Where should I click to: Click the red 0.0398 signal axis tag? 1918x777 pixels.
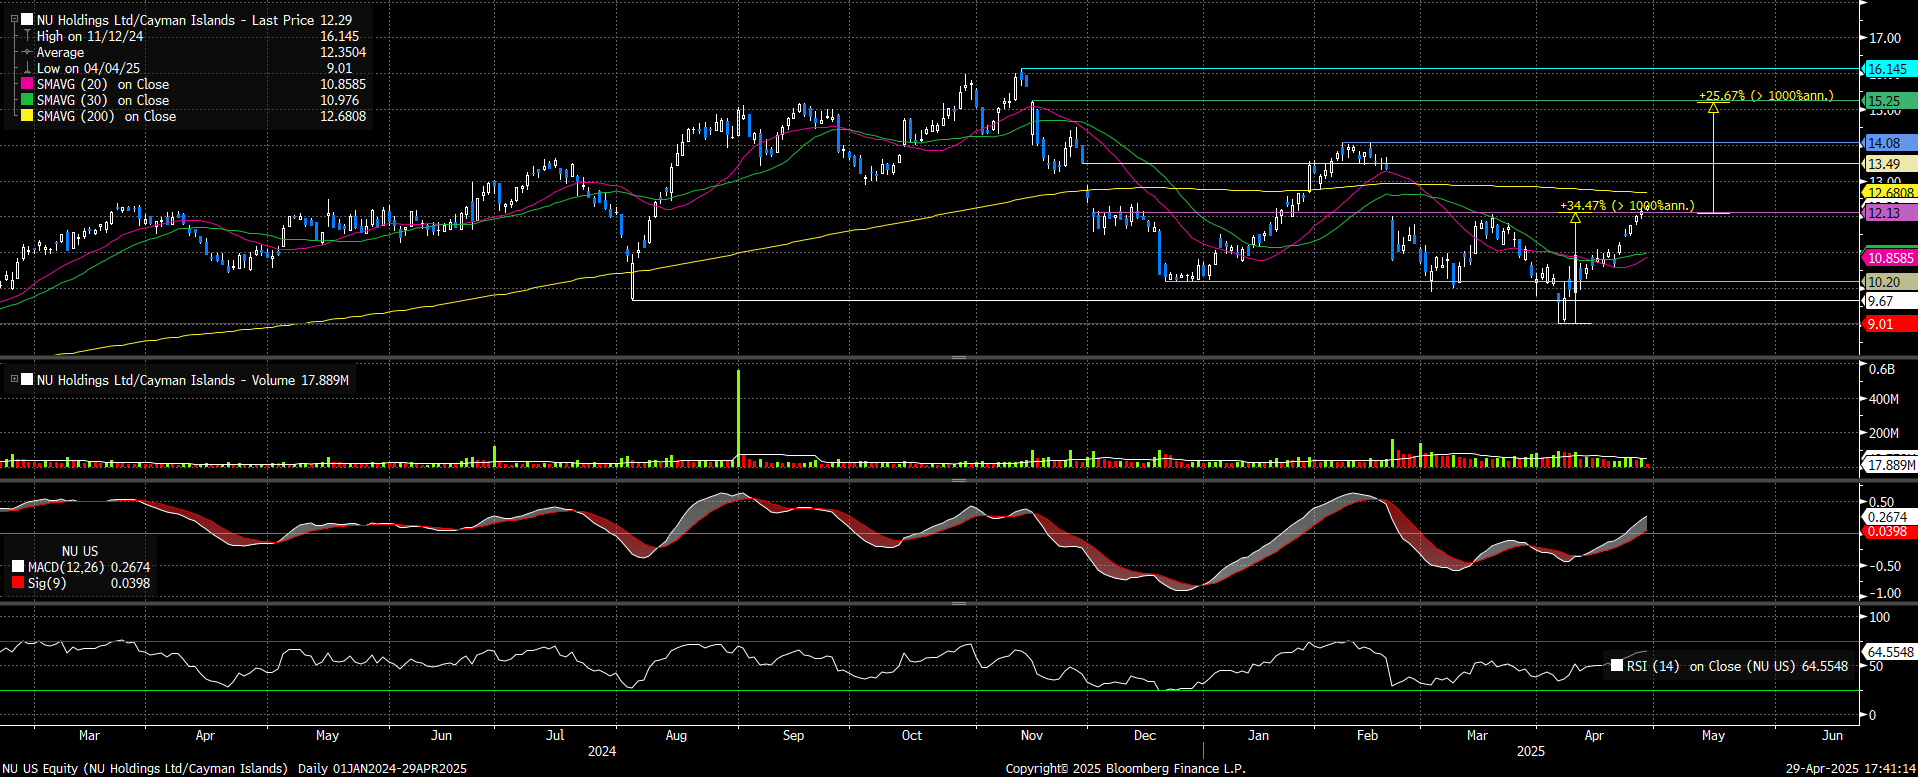[x=1889, y=531]
